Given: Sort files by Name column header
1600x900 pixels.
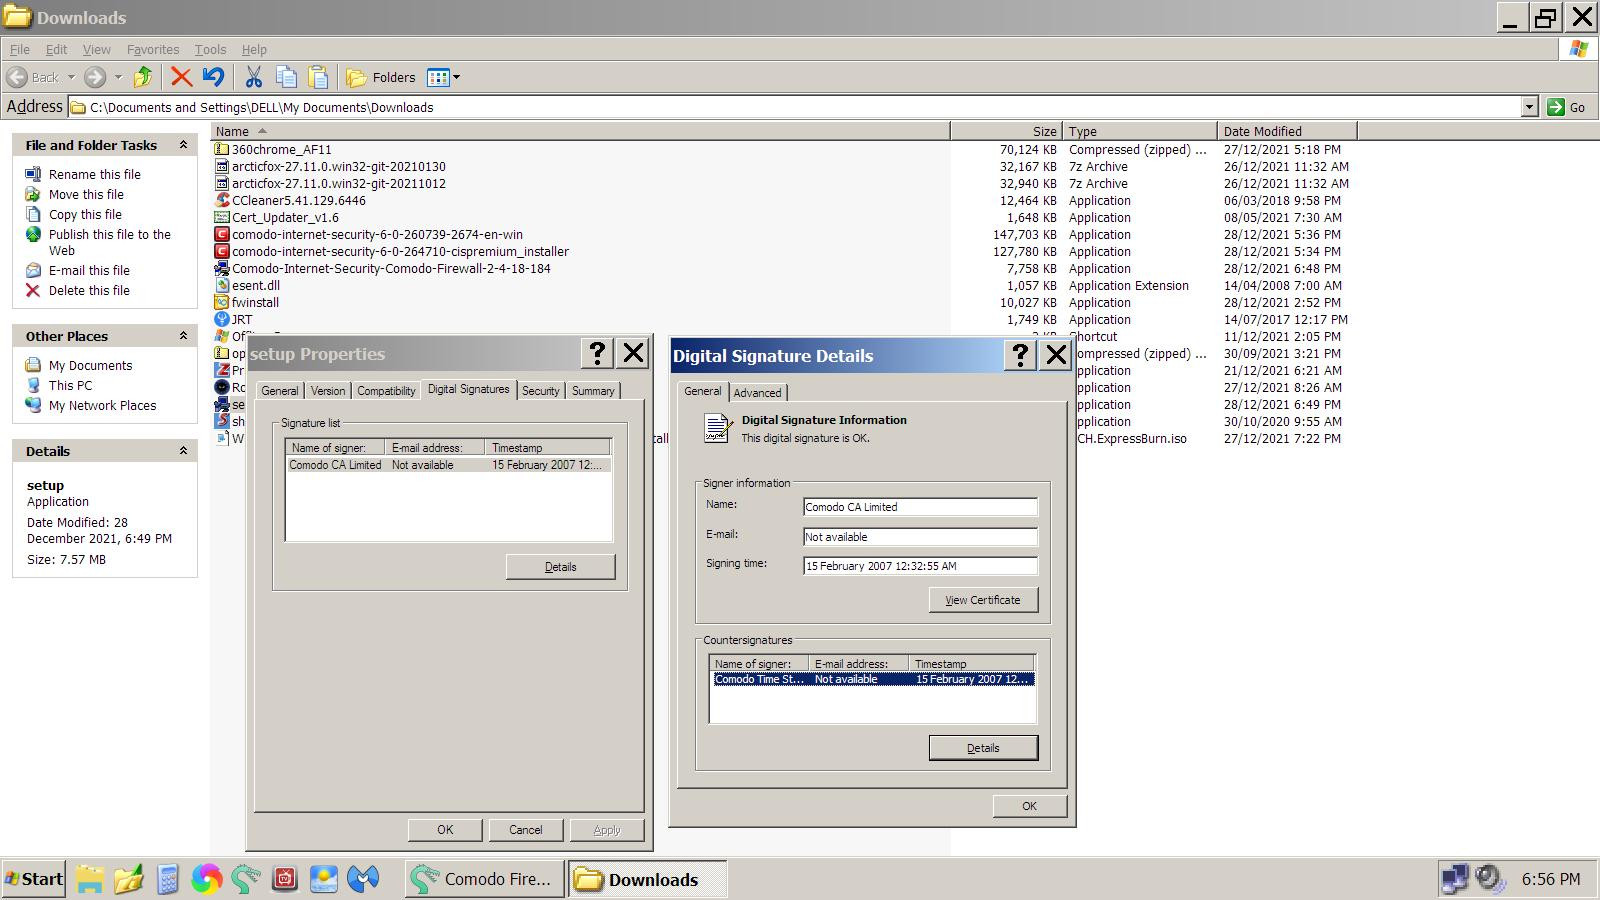Looking at the screenshot, I should coord(580,131).
